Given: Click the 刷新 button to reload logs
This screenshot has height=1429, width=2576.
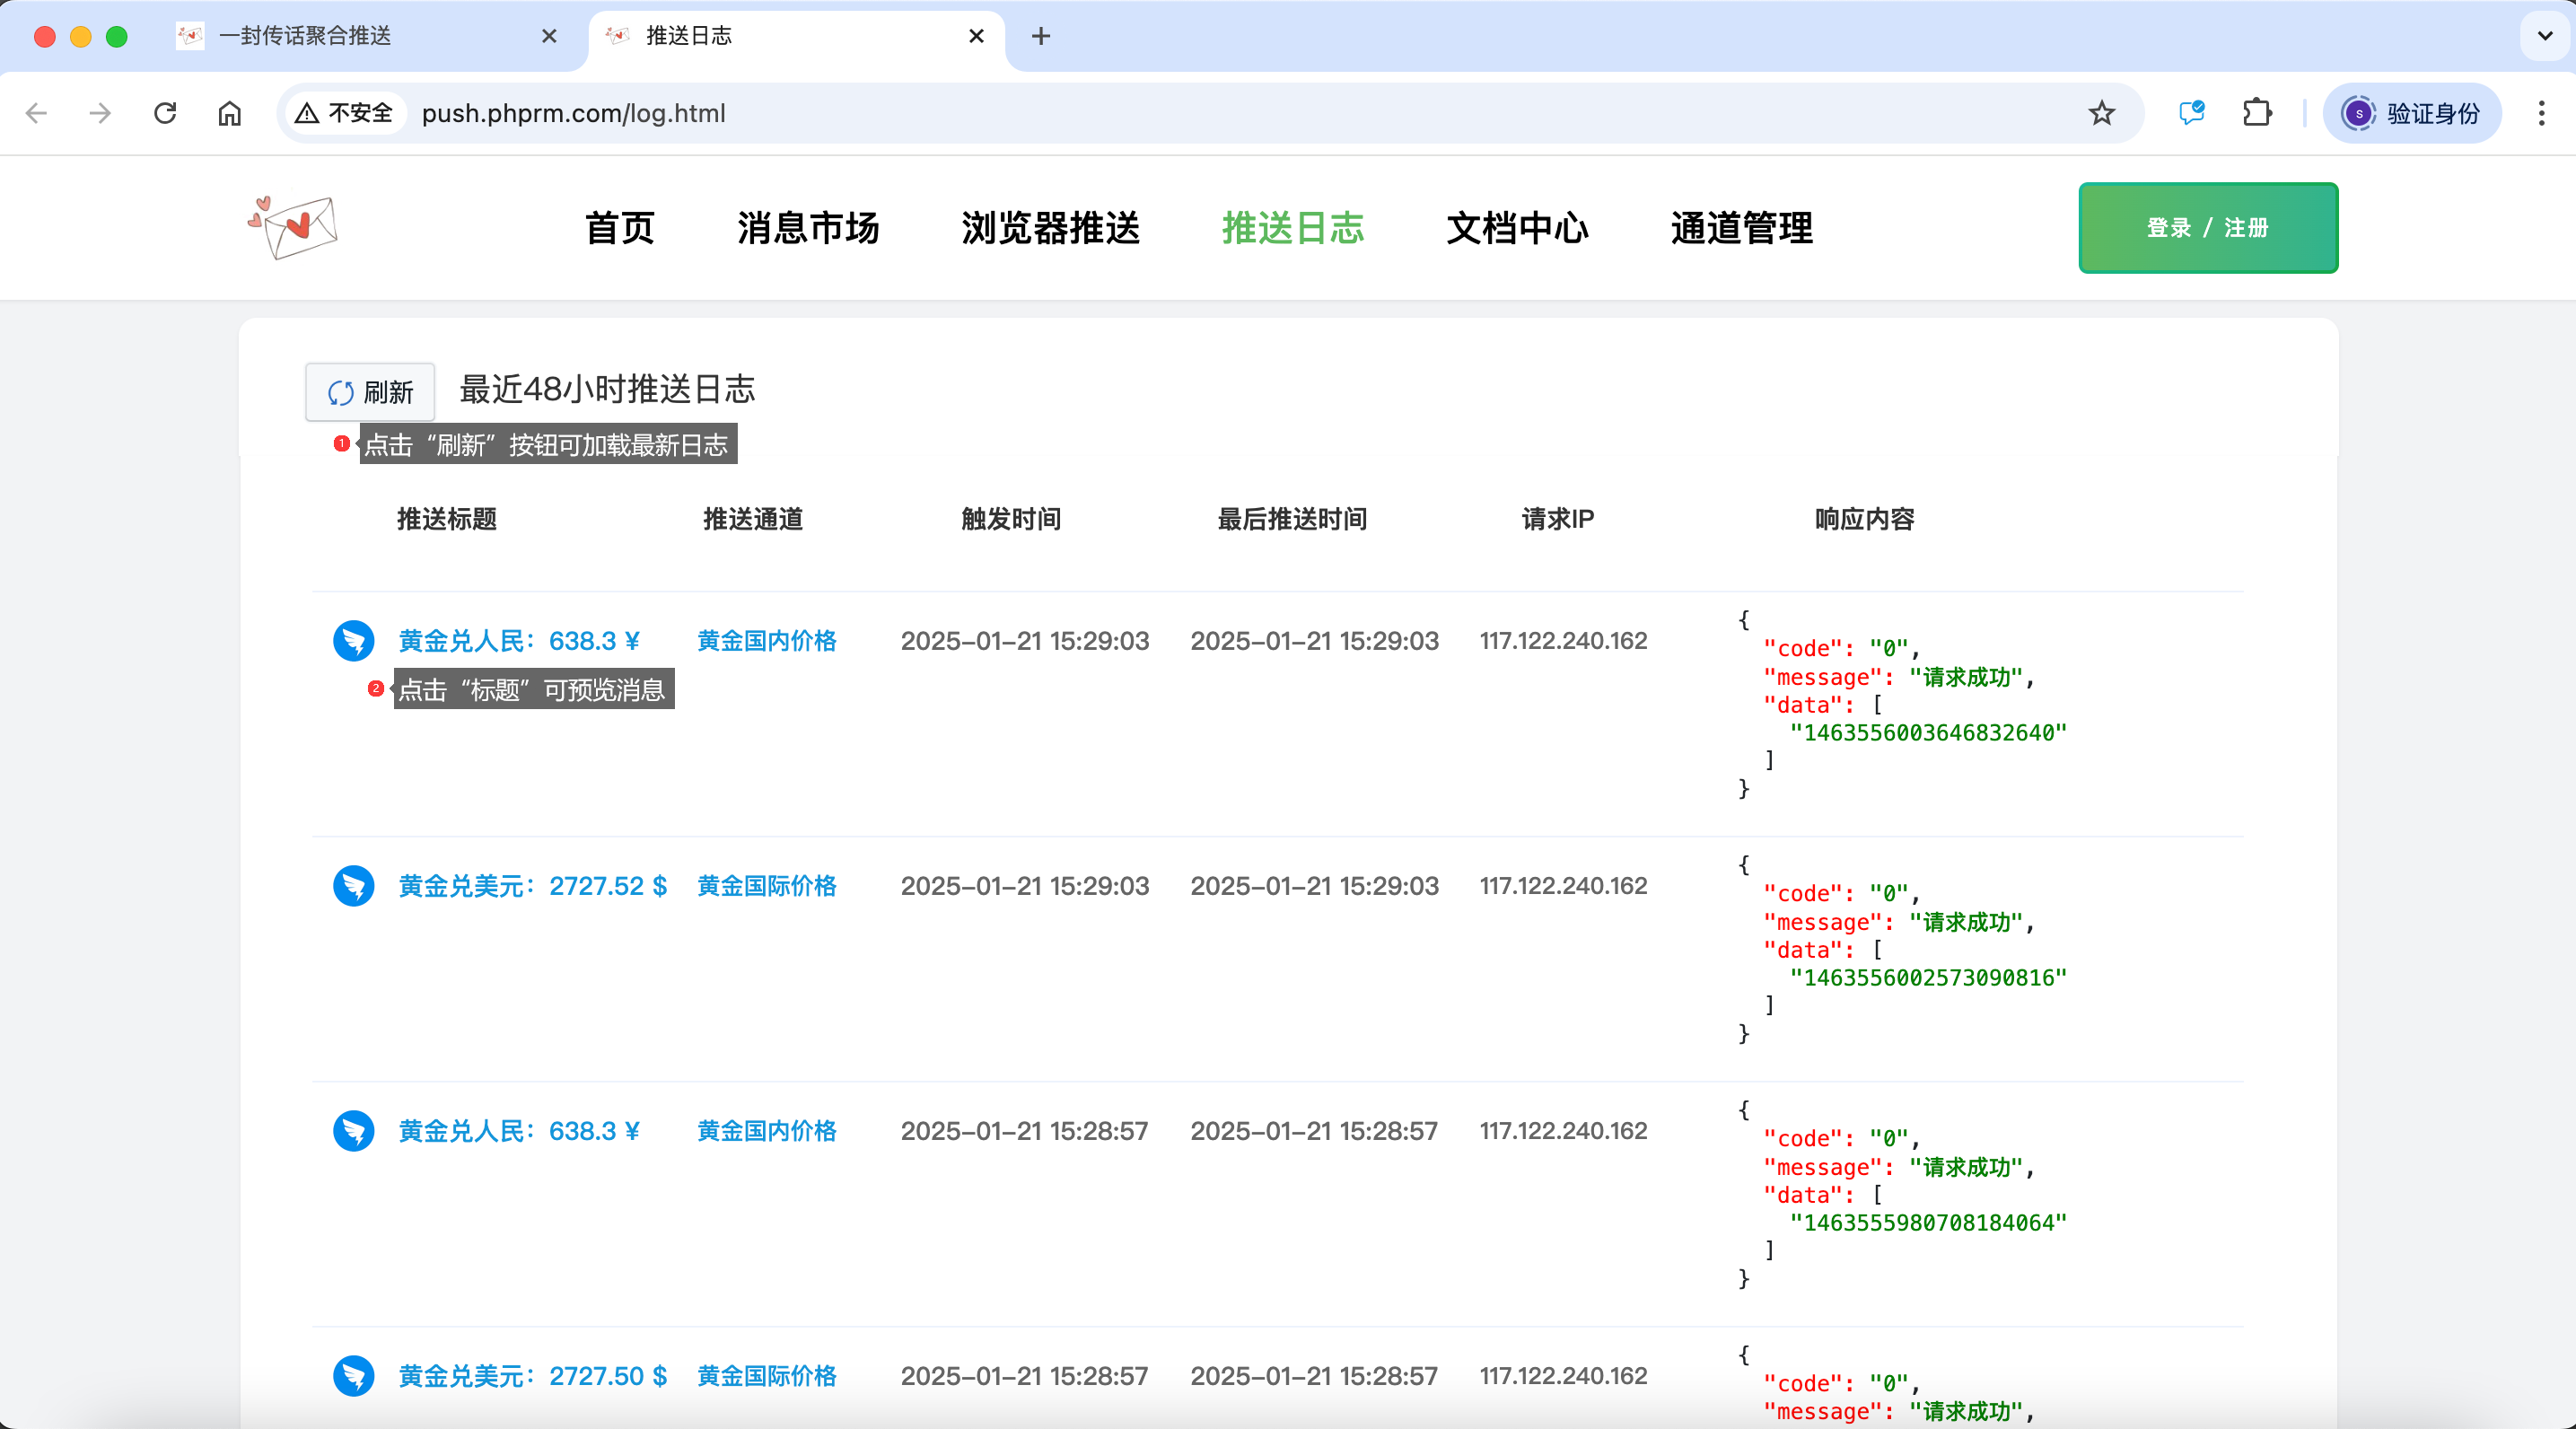Looking at the screenshot, I should tap(370, 392).
